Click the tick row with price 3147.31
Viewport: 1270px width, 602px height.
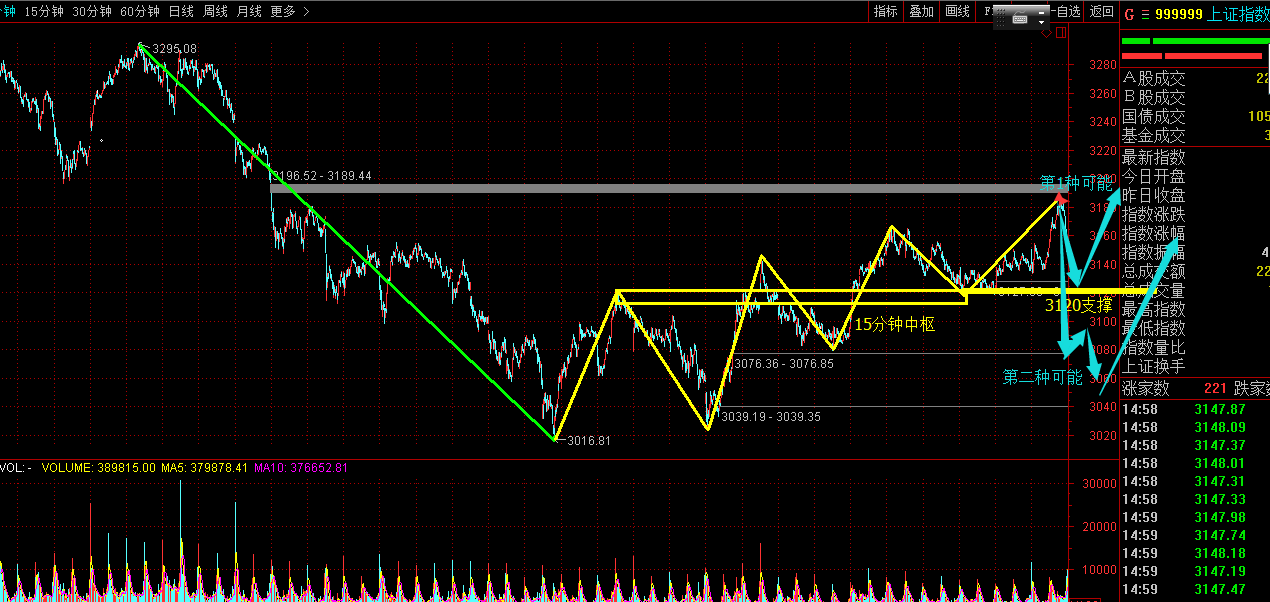[x=1195, y=481]
